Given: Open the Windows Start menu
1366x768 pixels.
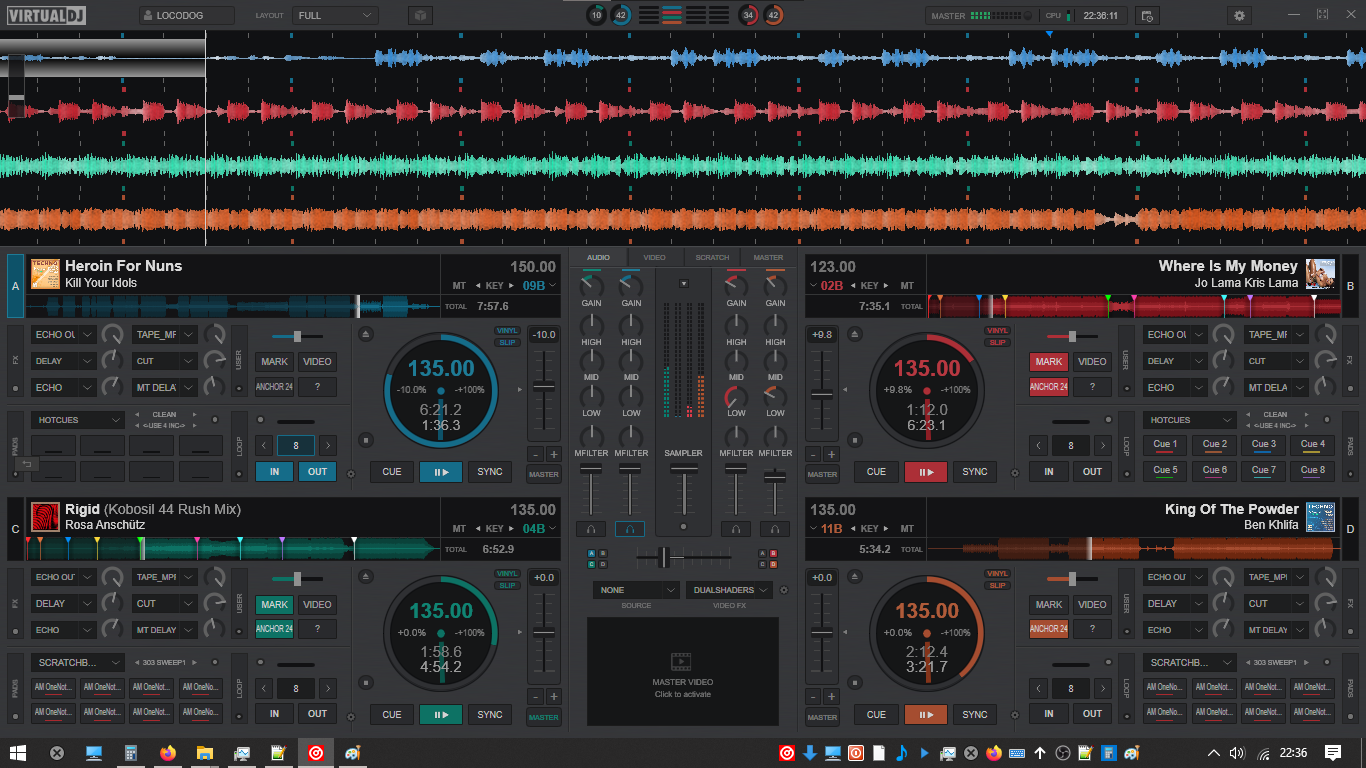Looking at the screenshot, I should coord(18,752).
